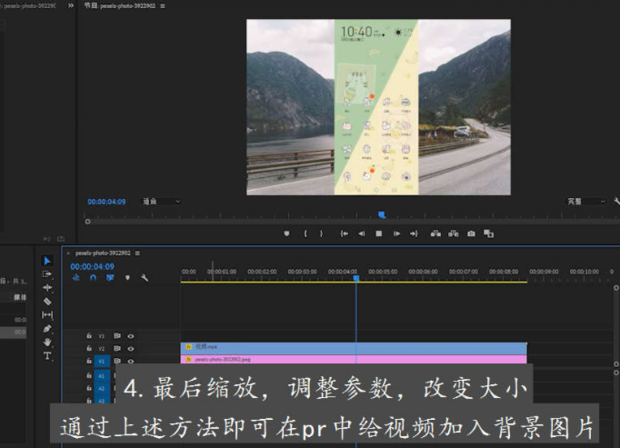Viewport: 620px width, 448px height.
Task: Click timeline playhead timecode field
Action: coord(92,267)
